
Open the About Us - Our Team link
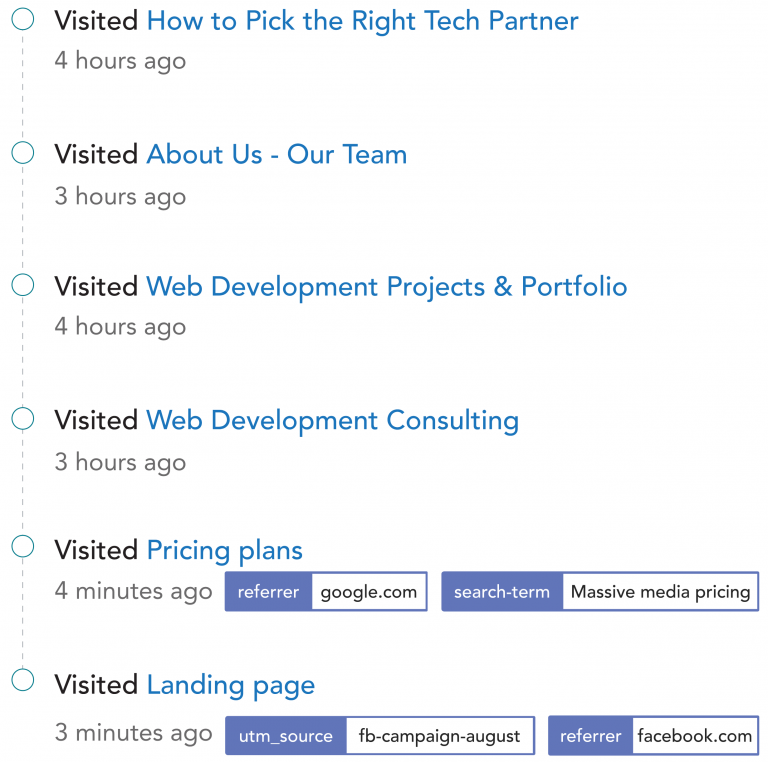(x=276, y=155)
